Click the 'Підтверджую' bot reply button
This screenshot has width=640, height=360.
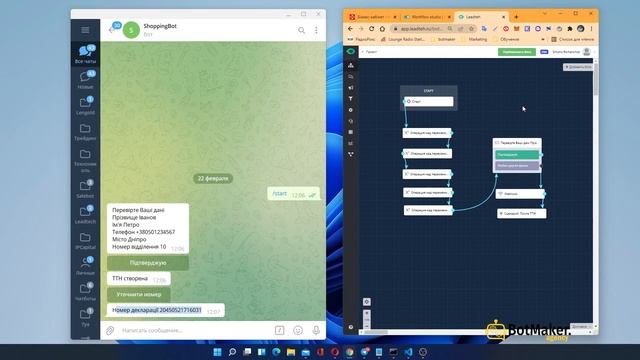(x=148, y=263)
